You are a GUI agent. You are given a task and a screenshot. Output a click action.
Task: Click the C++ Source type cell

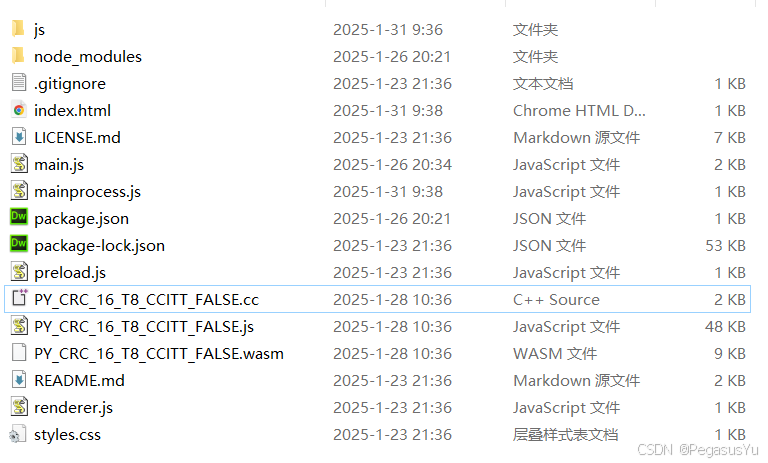pos(556,299)
